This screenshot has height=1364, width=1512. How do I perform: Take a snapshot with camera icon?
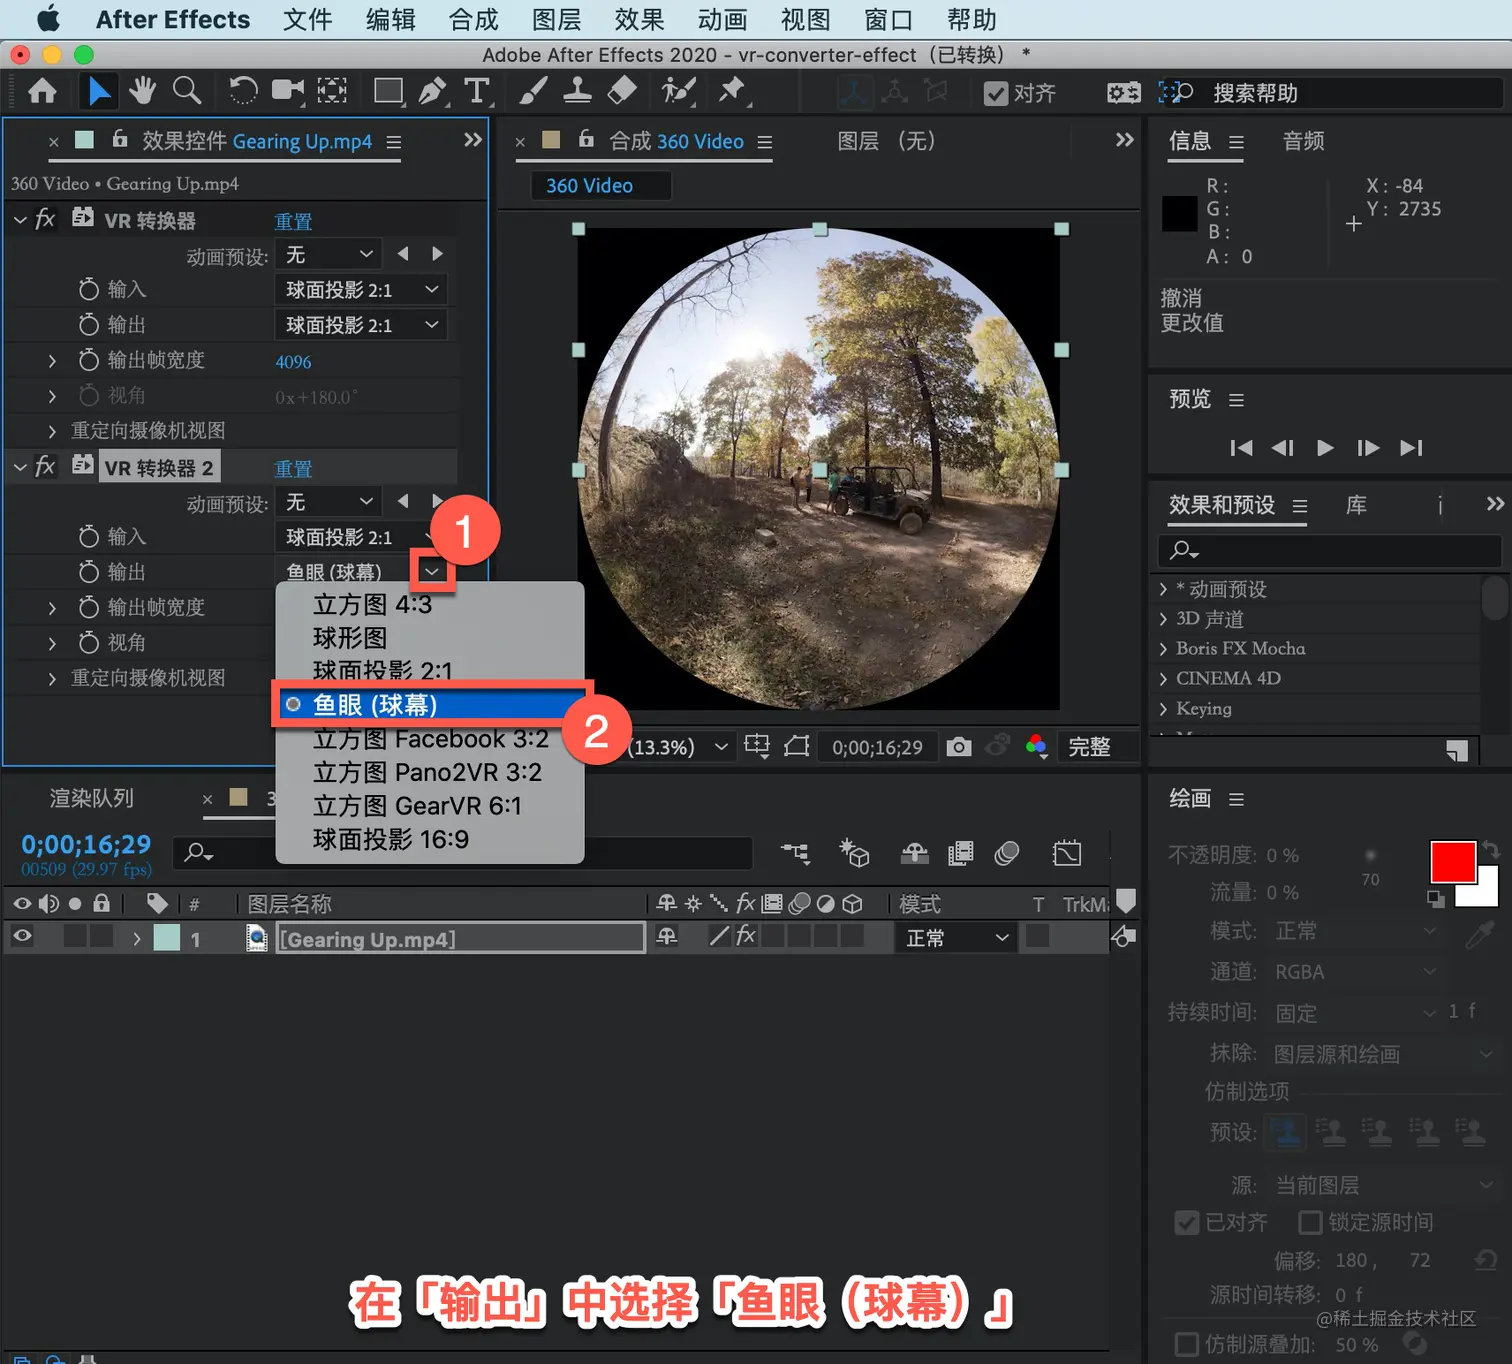959,747
